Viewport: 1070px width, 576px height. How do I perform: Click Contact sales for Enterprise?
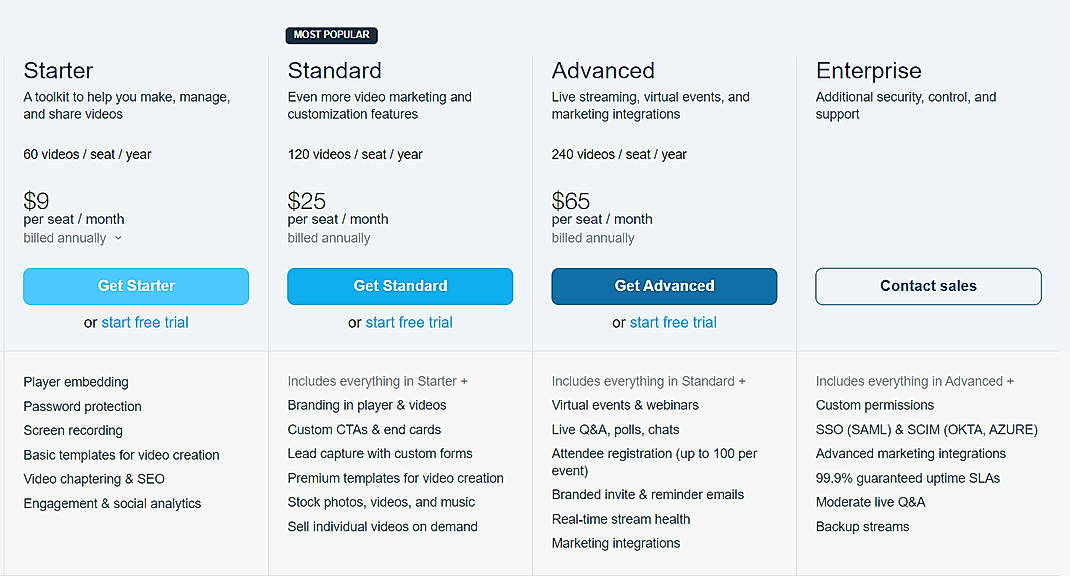click(x=928, y=286)
